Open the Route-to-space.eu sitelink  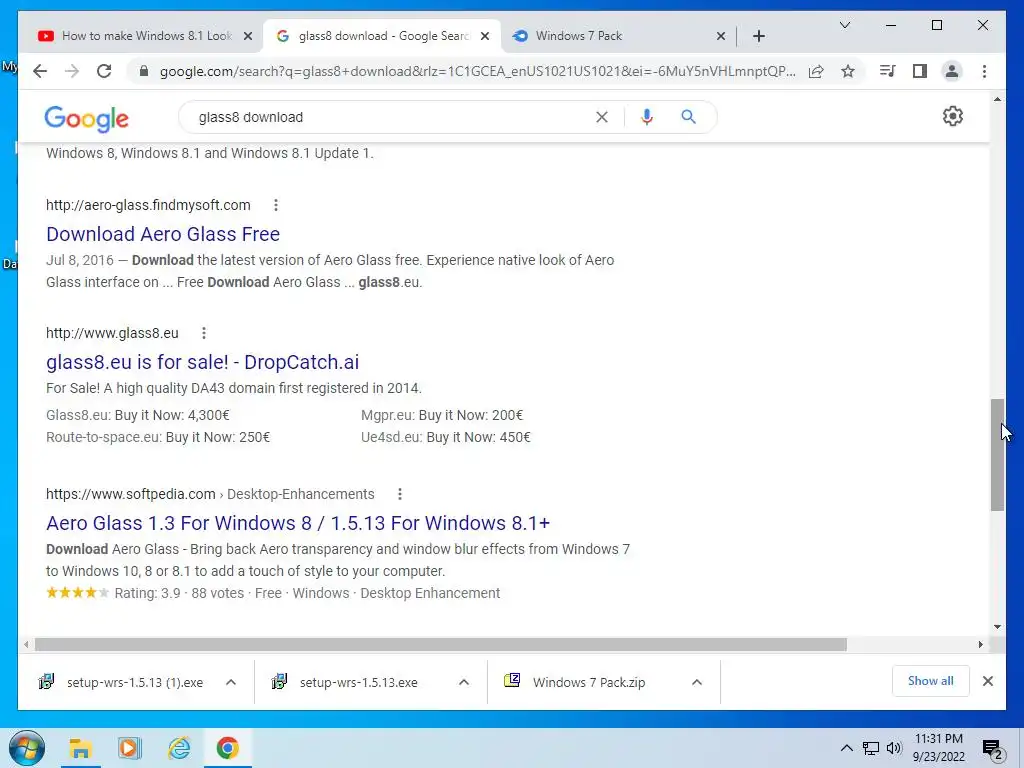[x=157, y=438]
